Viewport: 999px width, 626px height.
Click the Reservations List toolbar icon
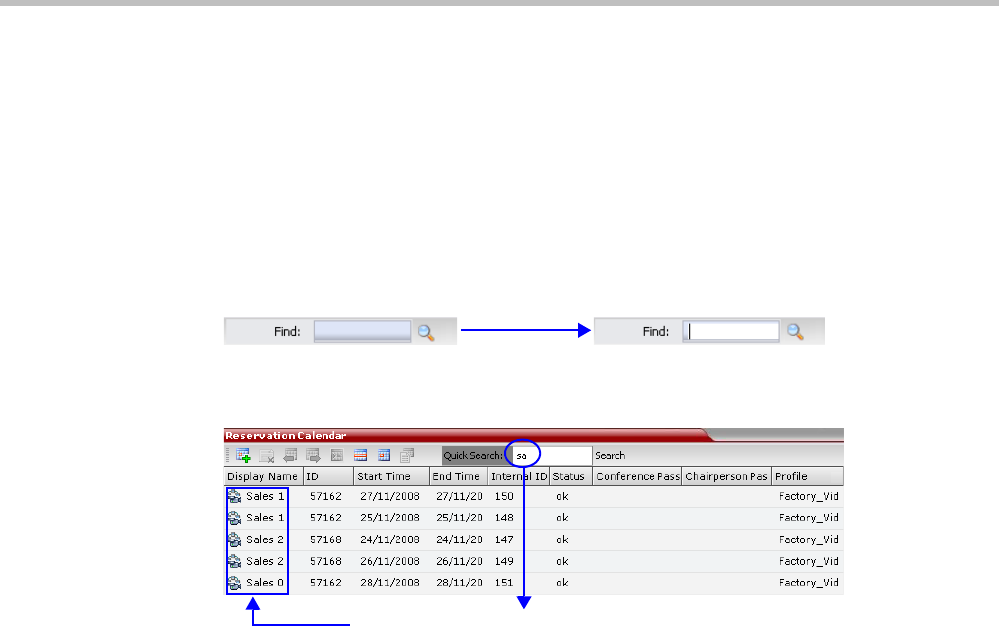coord(407,455)
